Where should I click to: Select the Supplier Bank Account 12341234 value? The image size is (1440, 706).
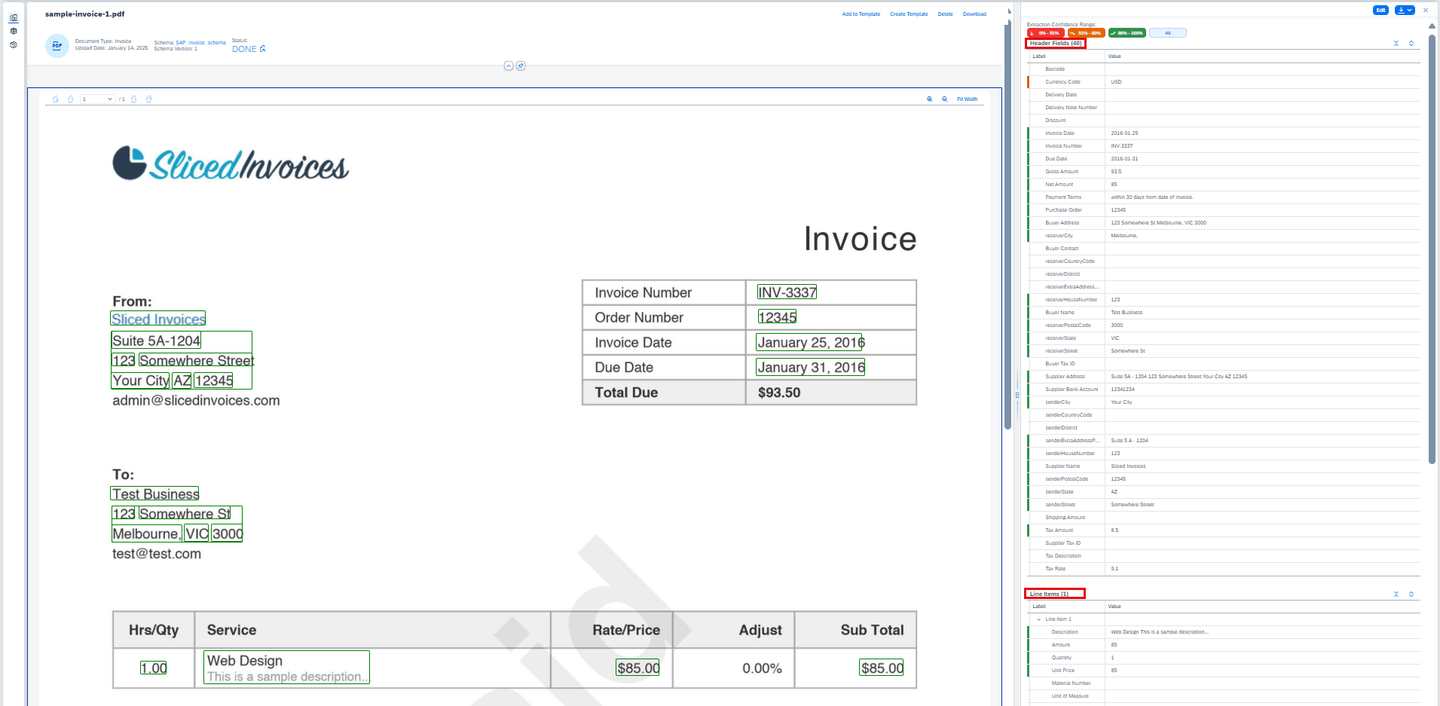tap(1124, 389)
